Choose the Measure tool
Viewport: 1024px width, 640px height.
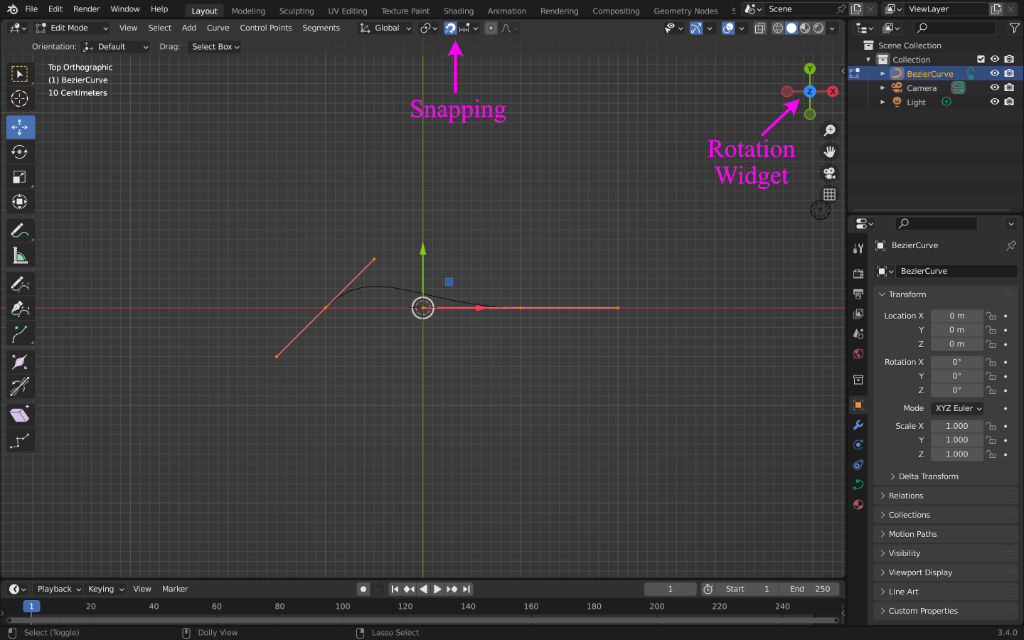click(20, 255)
